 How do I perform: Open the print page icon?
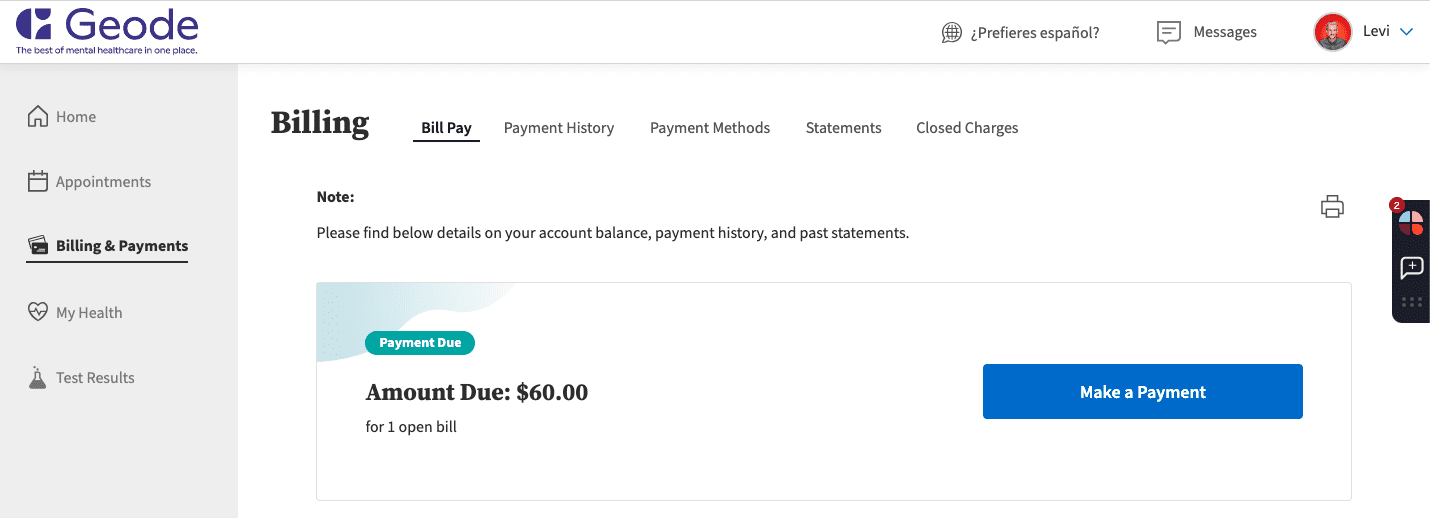1332,207
